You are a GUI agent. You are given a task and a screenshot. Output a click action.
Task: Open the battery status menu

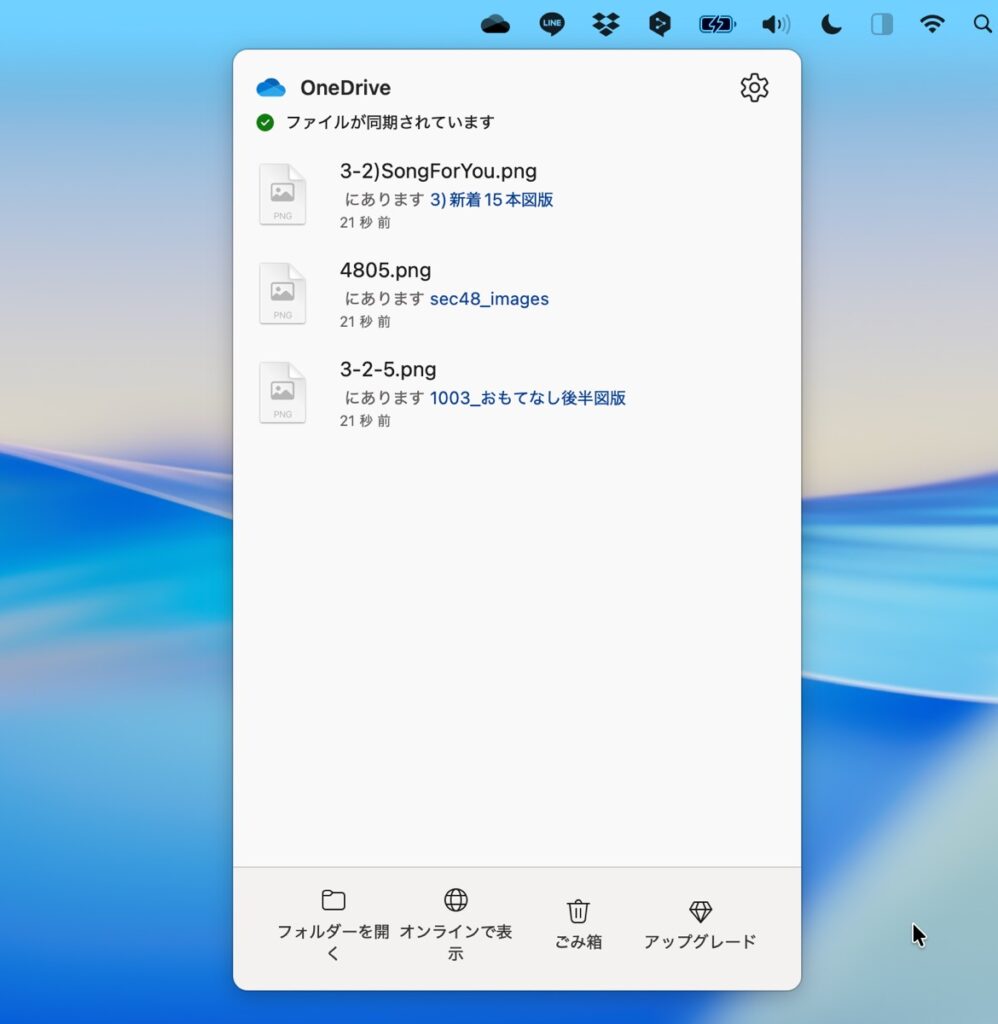pos(716,24)
